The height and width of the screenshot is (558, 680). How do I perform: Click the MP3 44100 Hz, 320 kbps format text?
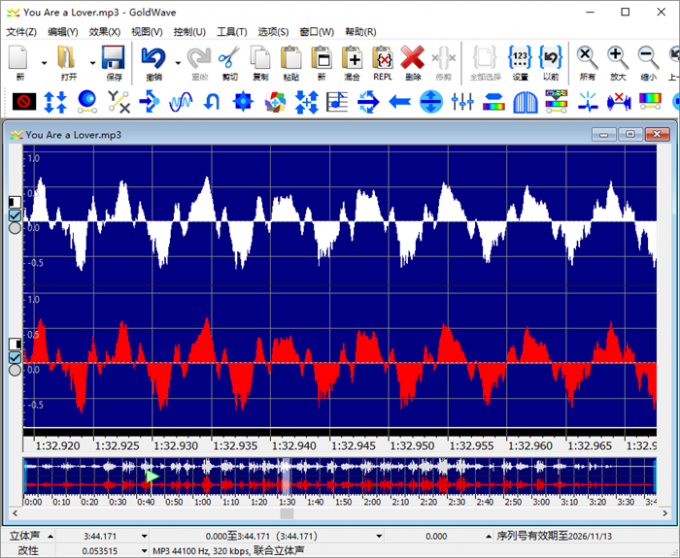[x=228, y=551]
